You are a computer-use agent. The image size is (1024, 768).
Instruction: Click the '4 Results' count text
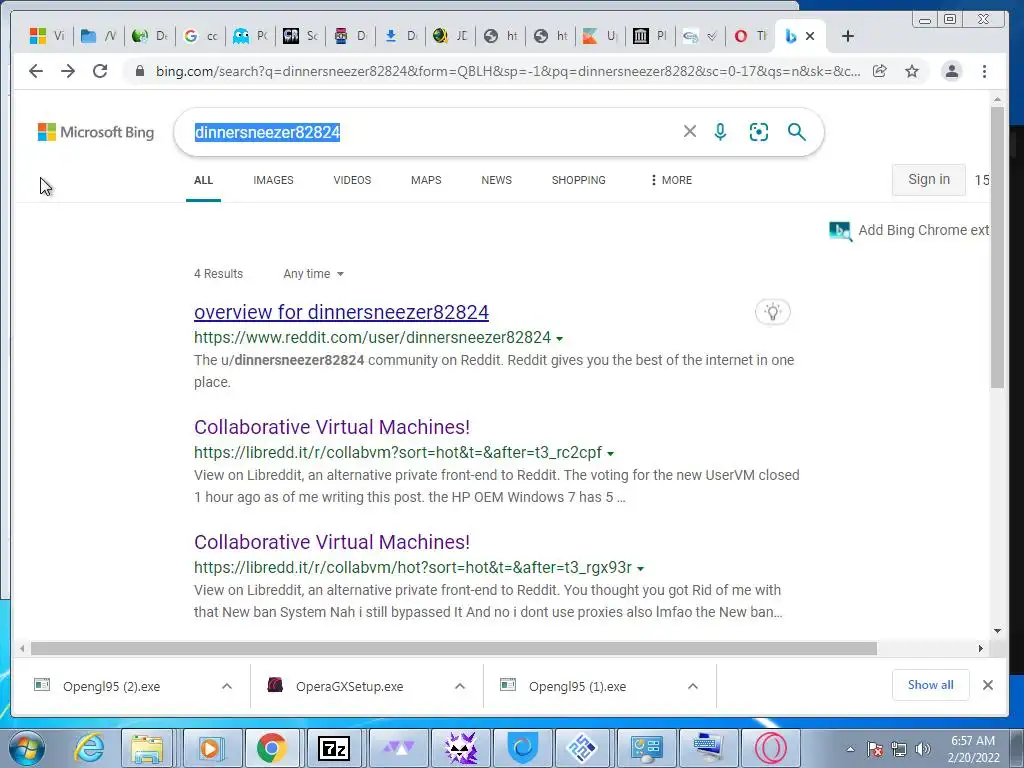pyautogui.click(x=218, y=274)
